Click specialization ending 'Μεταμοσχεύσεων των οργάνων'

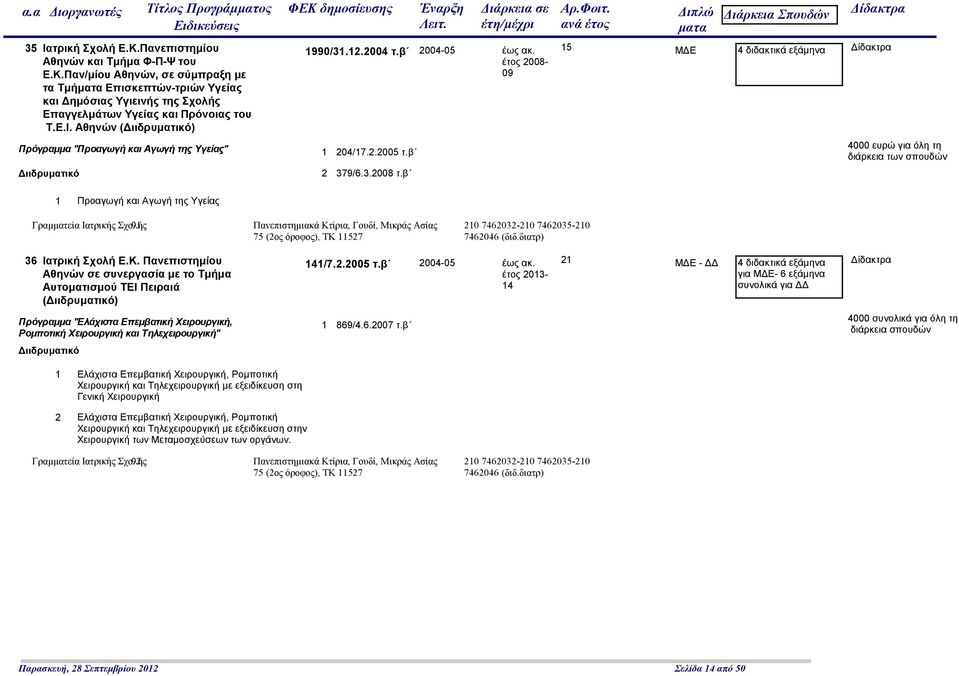[192, 429]
